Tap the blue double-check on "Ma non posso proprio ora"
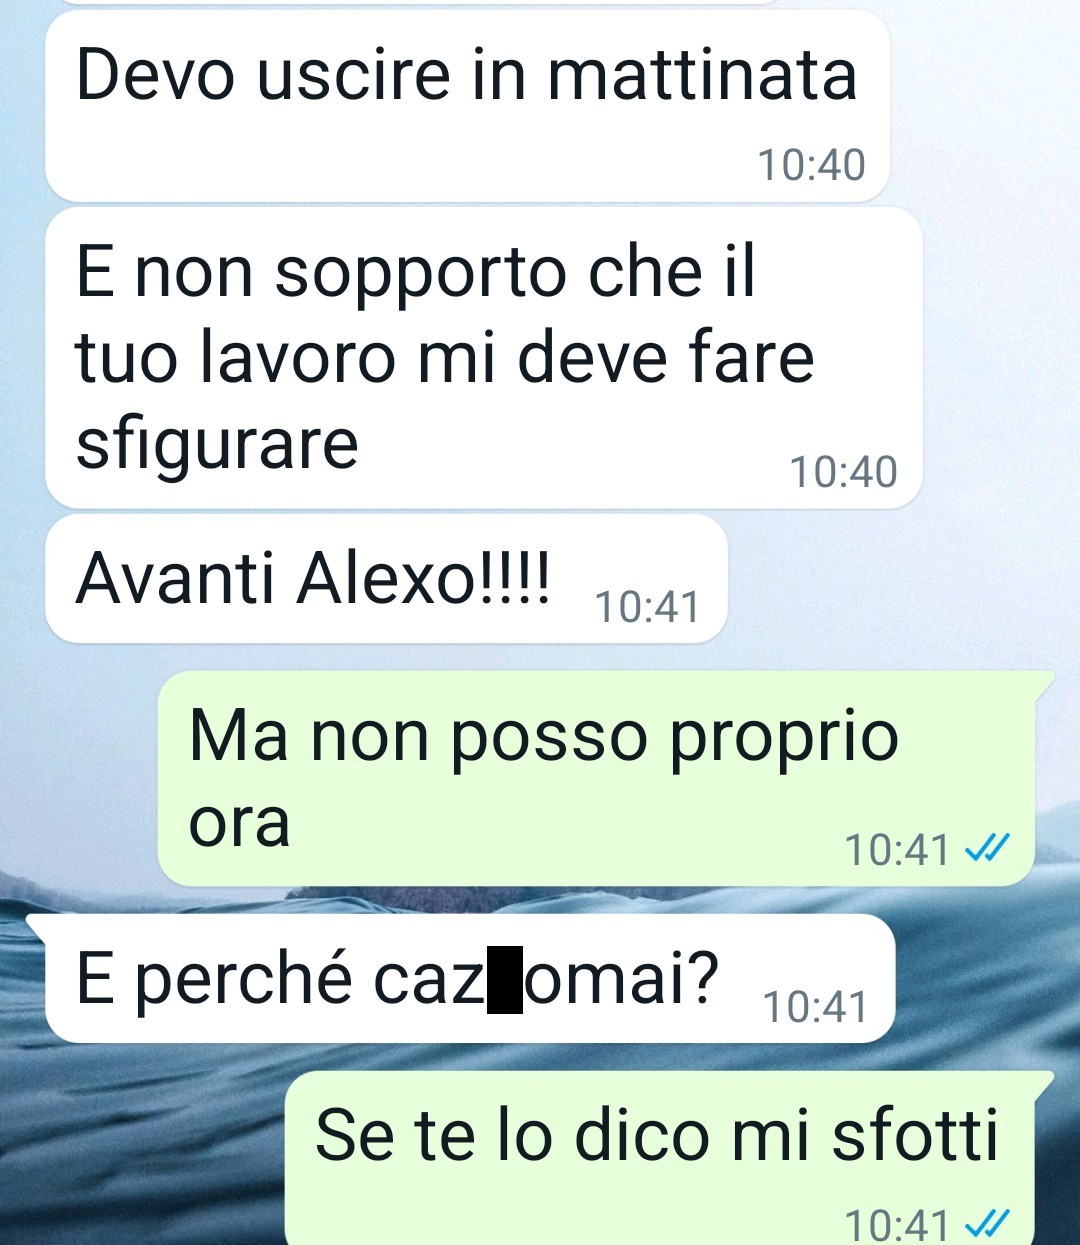Image resolution: width=1080 pixels, height=1245 pixels. coord(987,849)
